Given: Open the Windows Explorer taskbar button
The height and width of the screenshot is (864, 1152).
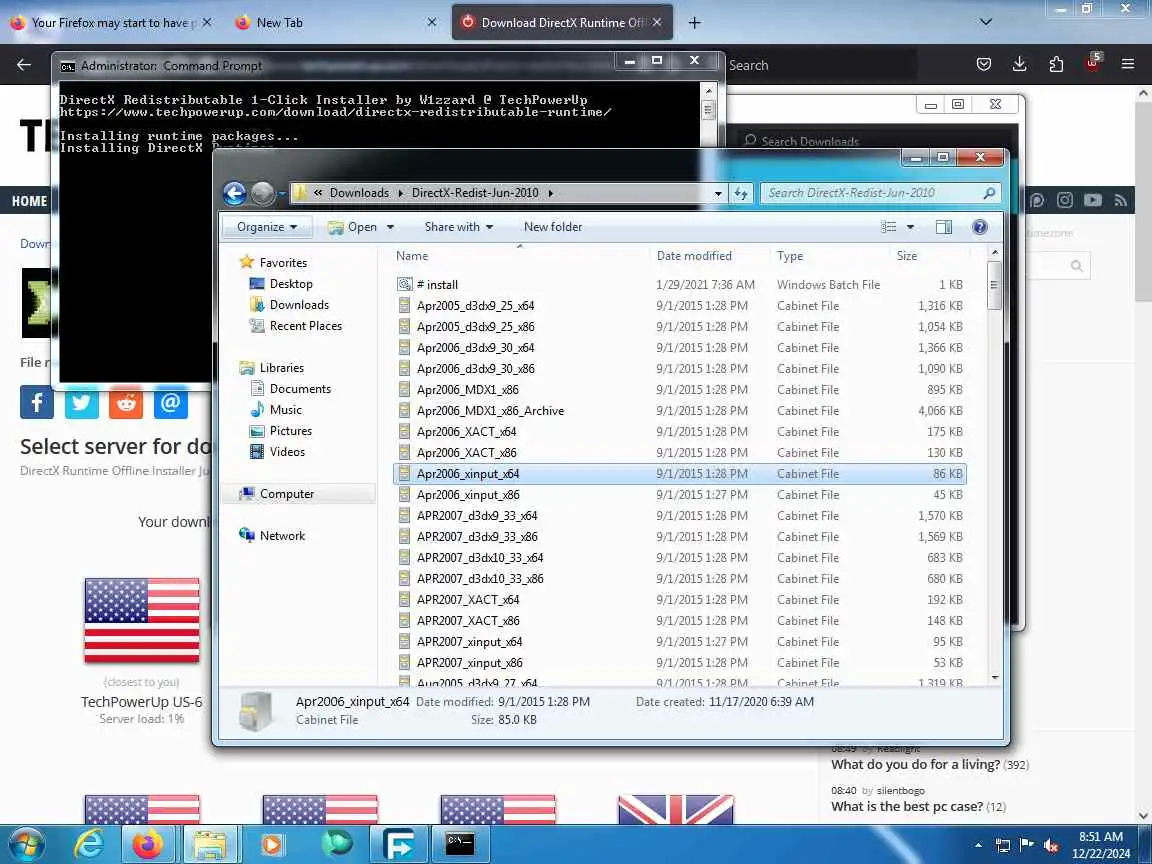Looking at the screenshot, I should [x=209, y=844].
